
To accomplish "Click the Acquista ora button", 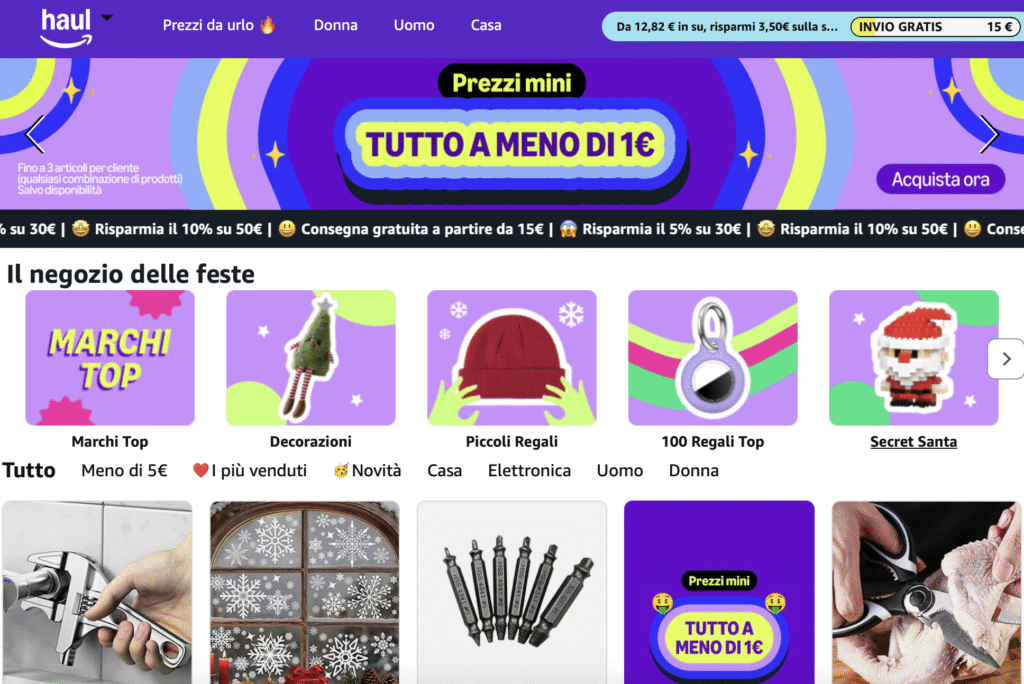I will click(x=940, y=179).
